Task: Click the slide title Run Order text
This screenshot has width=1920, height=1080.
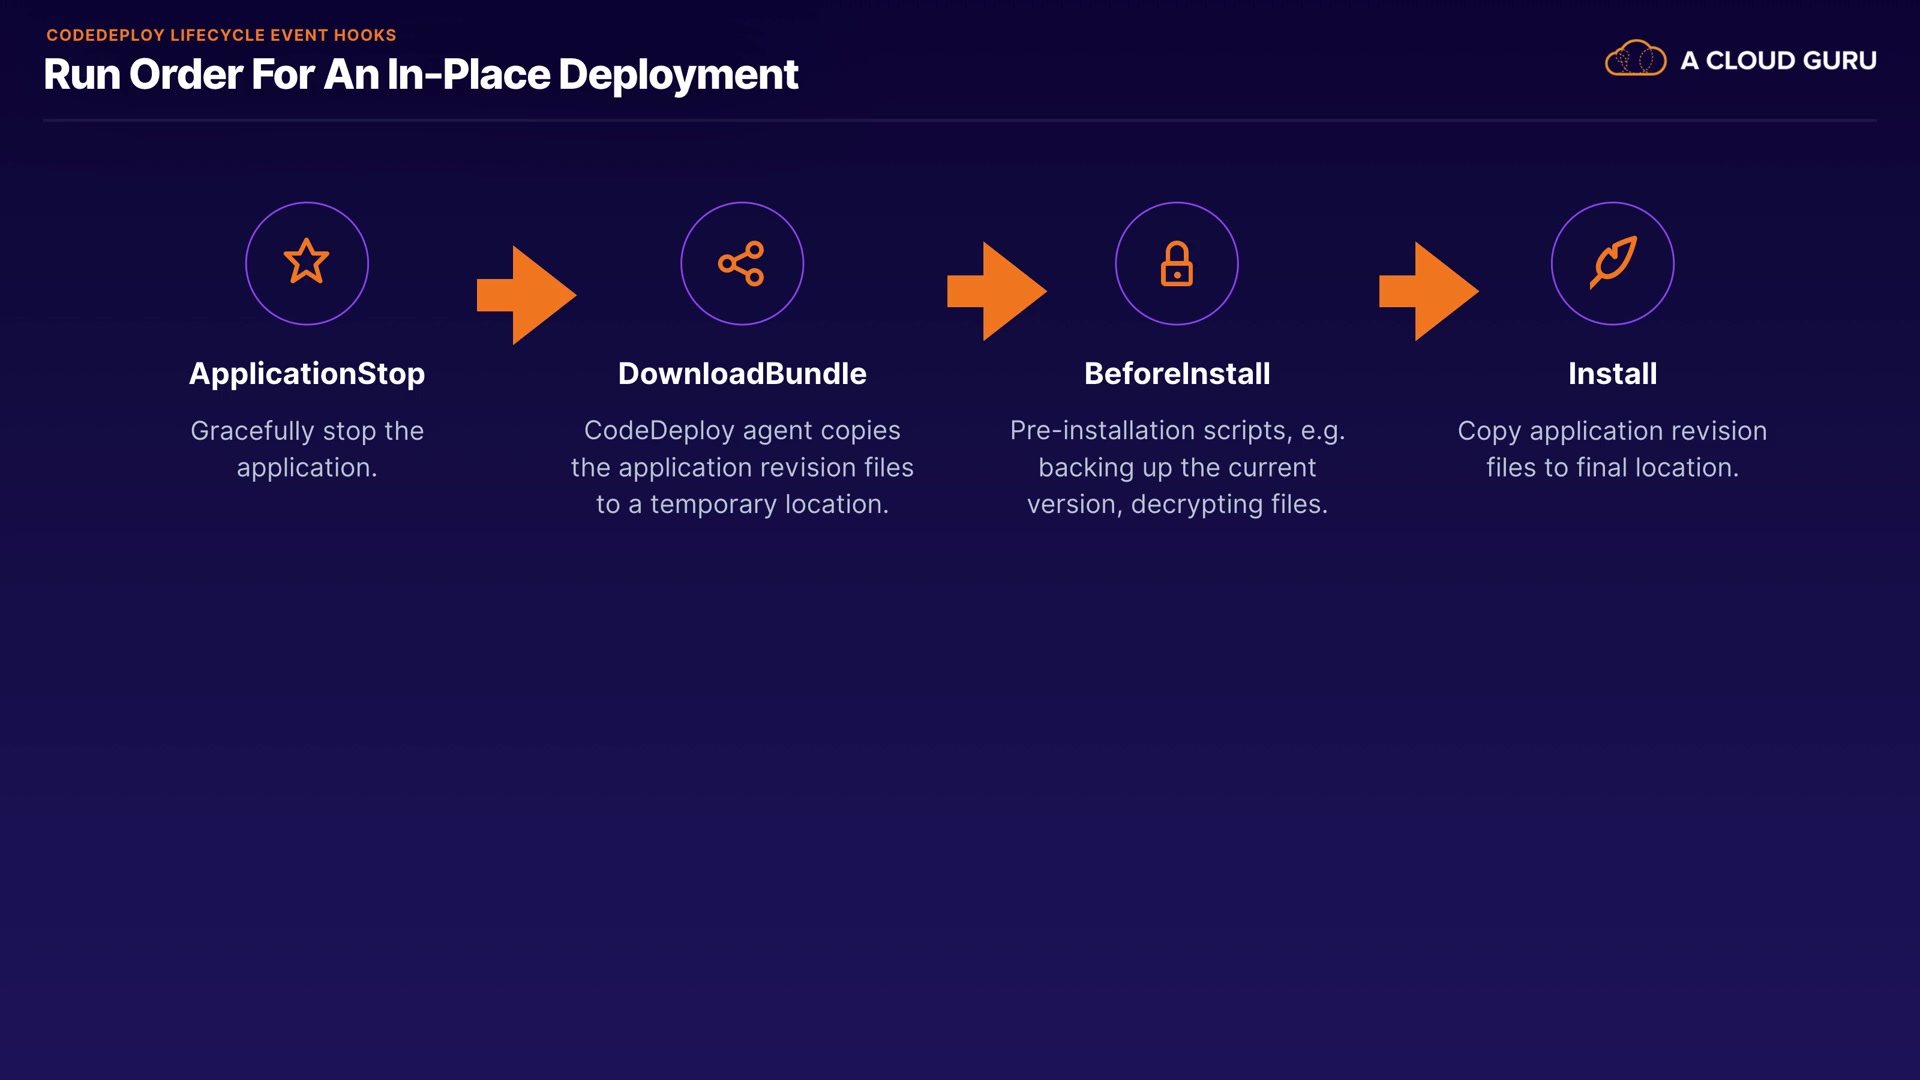Action: pos(420,75)
